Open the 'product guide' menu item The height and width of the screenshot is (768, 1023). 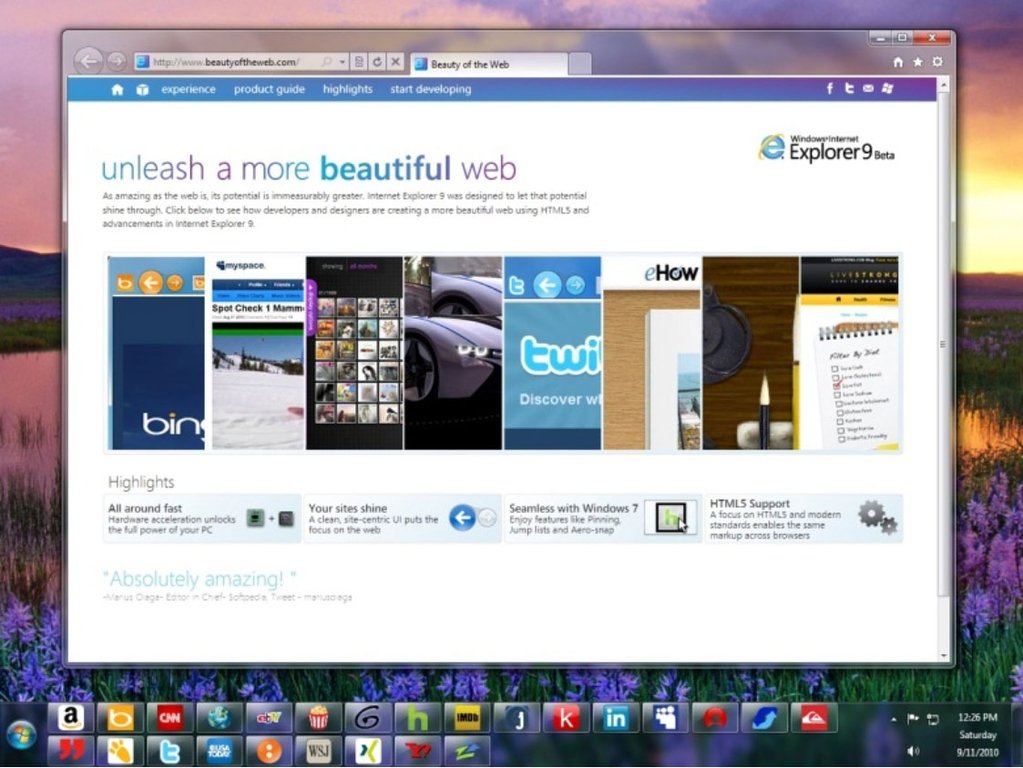coord(269,89)
